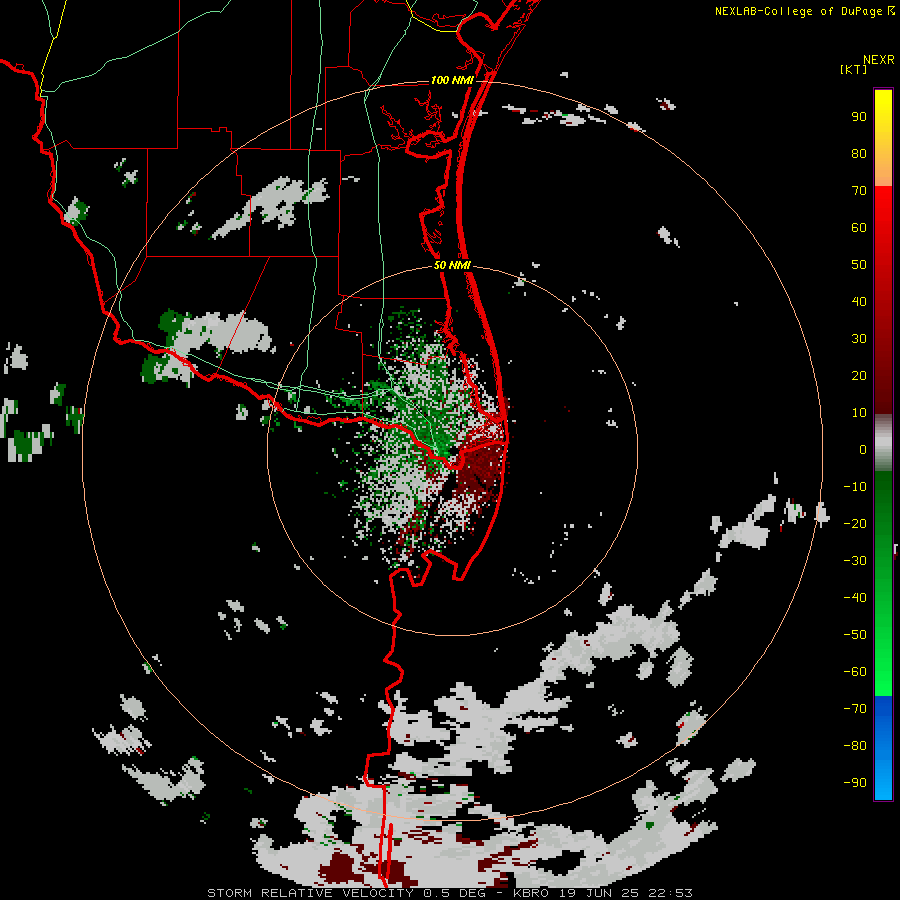Click the -40 value on the velocity scale
This screenshot has height=900, width=900.
point(855,598)
